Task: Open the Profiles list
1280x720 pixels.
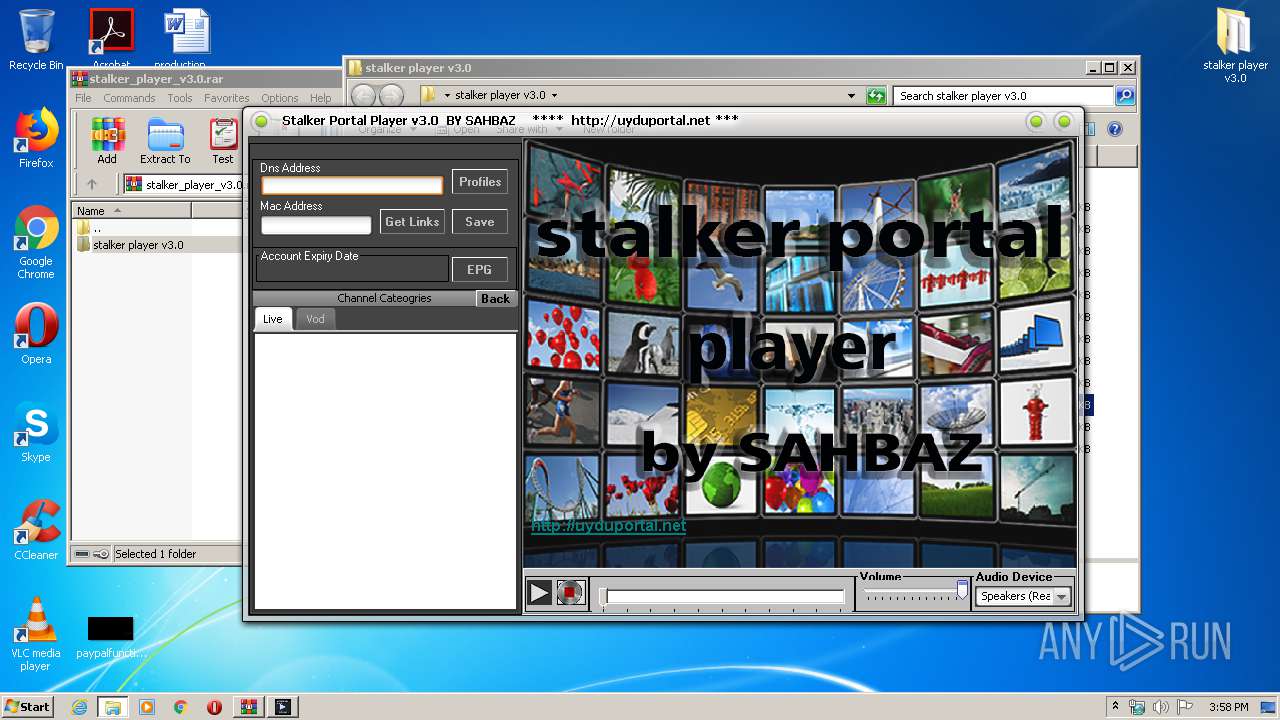Action: [480, 182]
